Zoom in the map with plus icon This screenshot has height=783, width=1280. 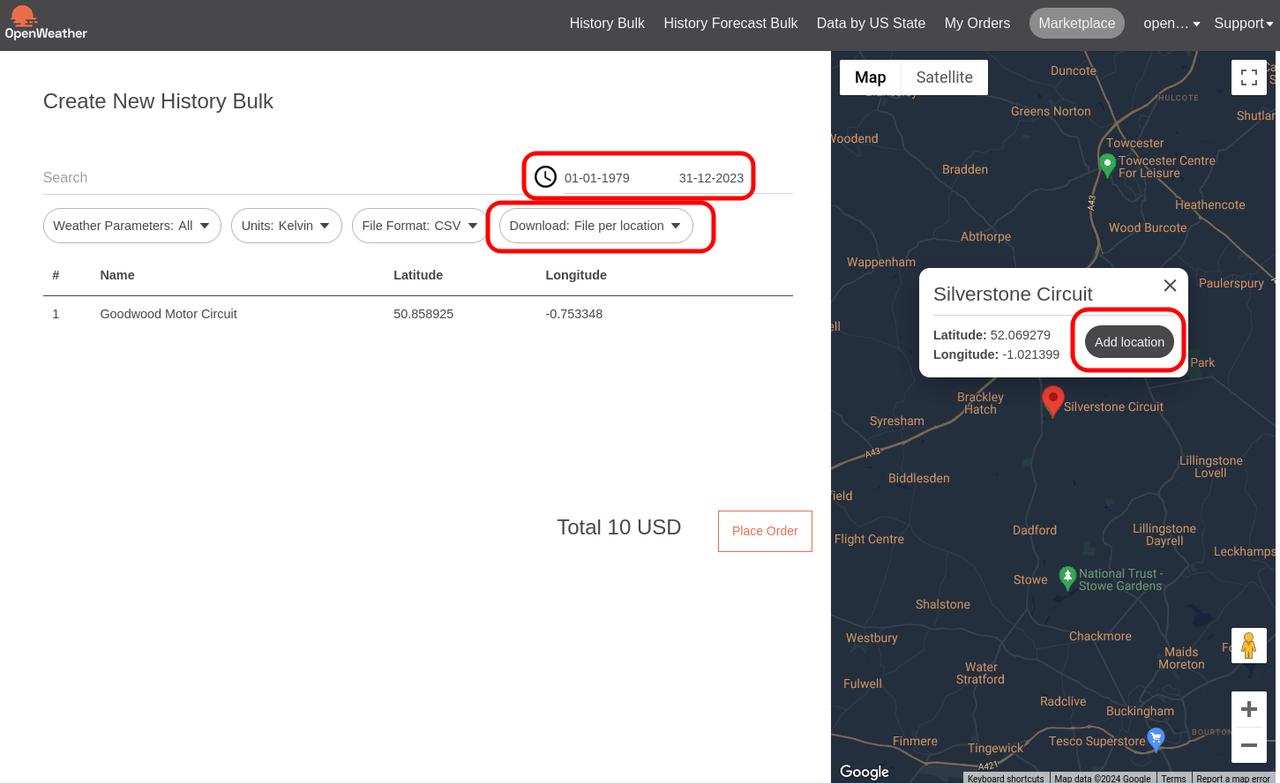pyautogui.click(x=1248, y=710)
